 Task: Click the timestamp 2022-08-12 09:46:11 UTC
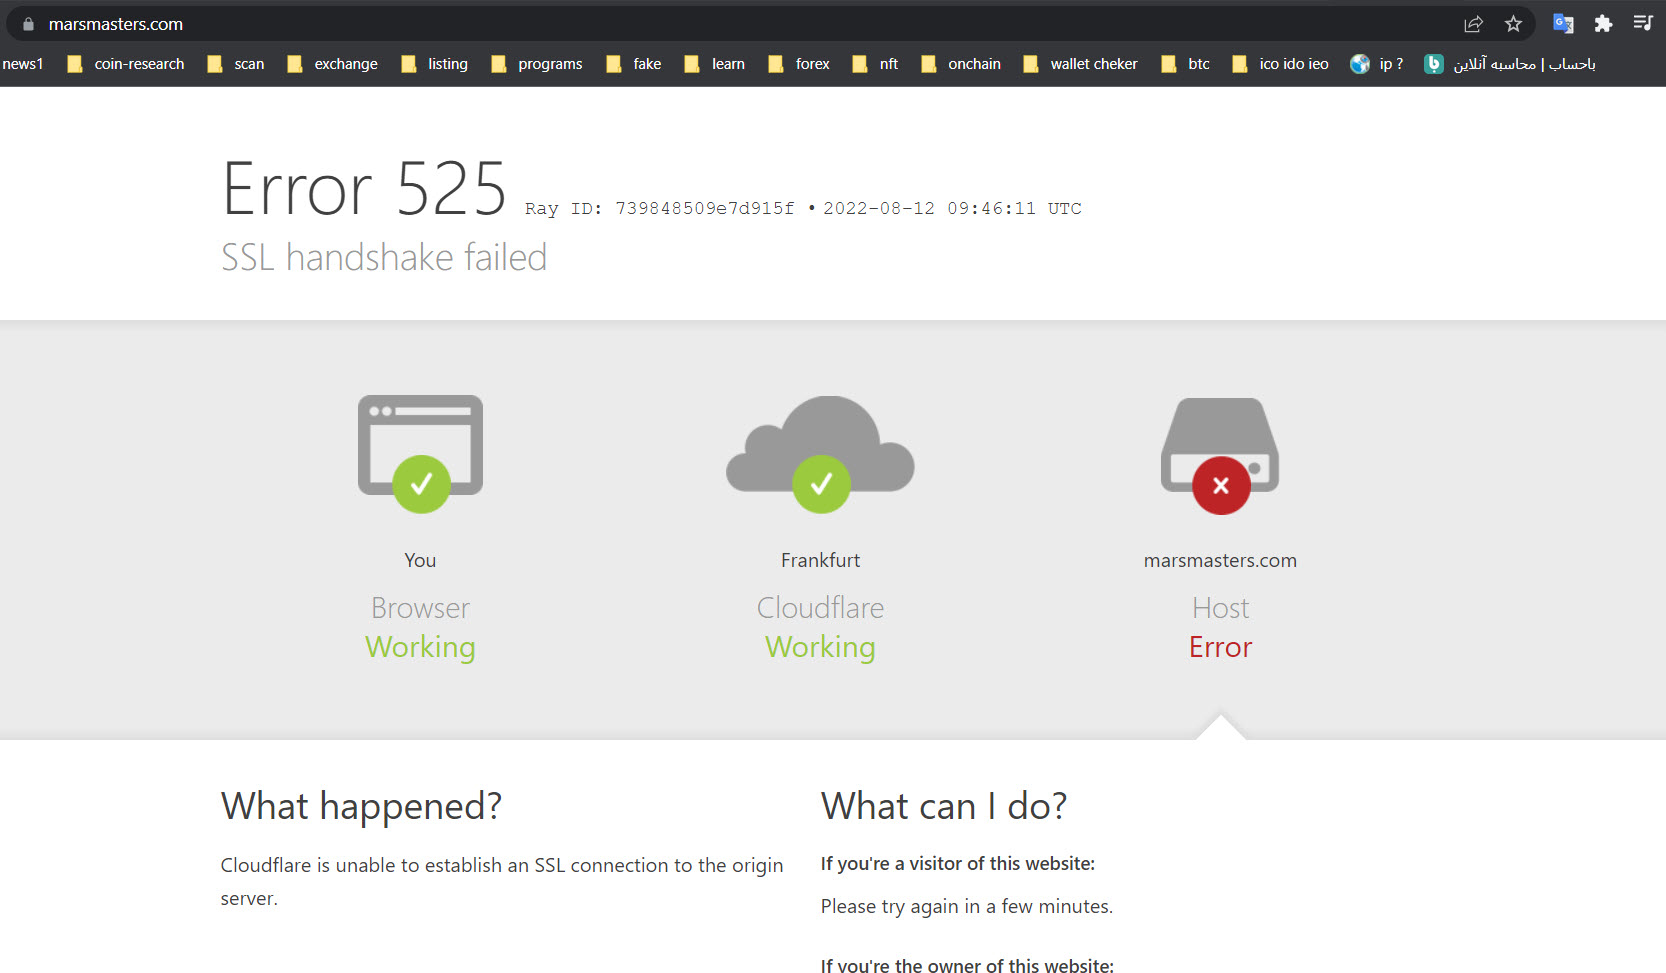tap(952, 208)
